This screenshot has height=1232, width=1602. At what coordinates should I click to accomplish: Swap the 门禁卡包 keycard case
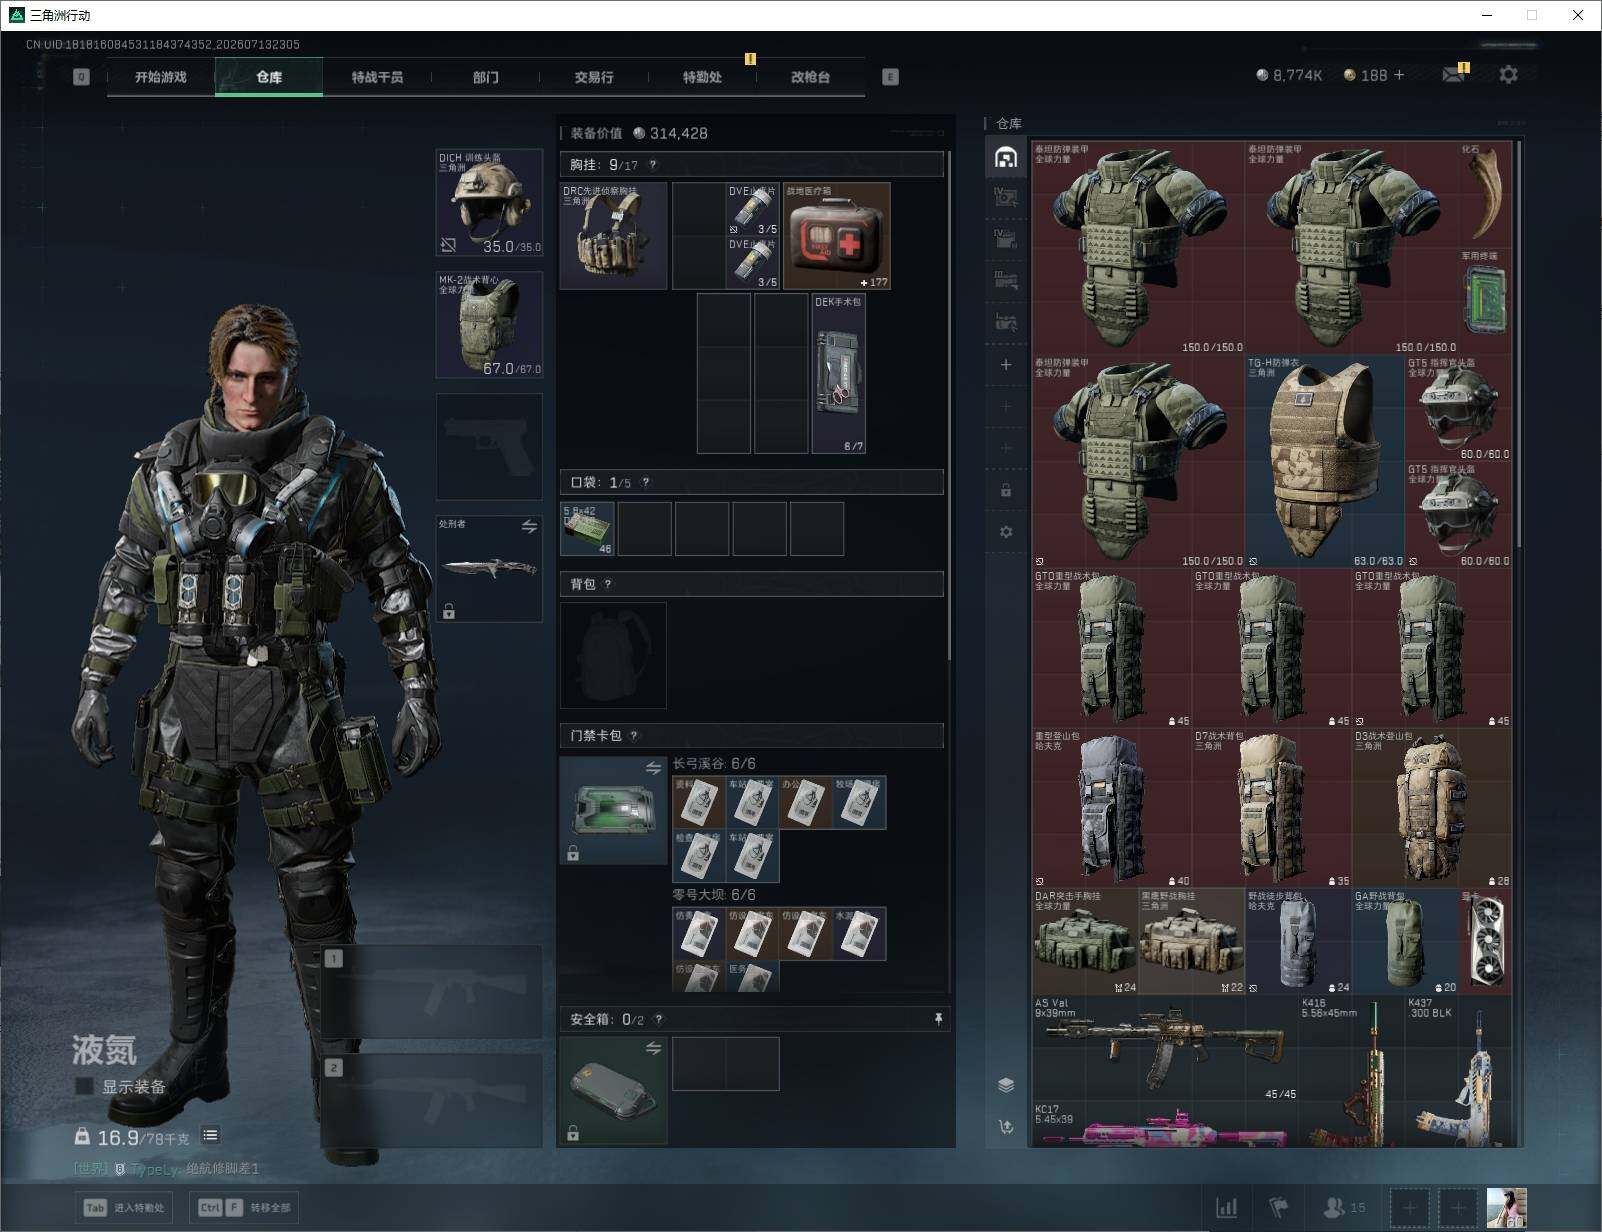pyautogui.click(x=653, y=768)
